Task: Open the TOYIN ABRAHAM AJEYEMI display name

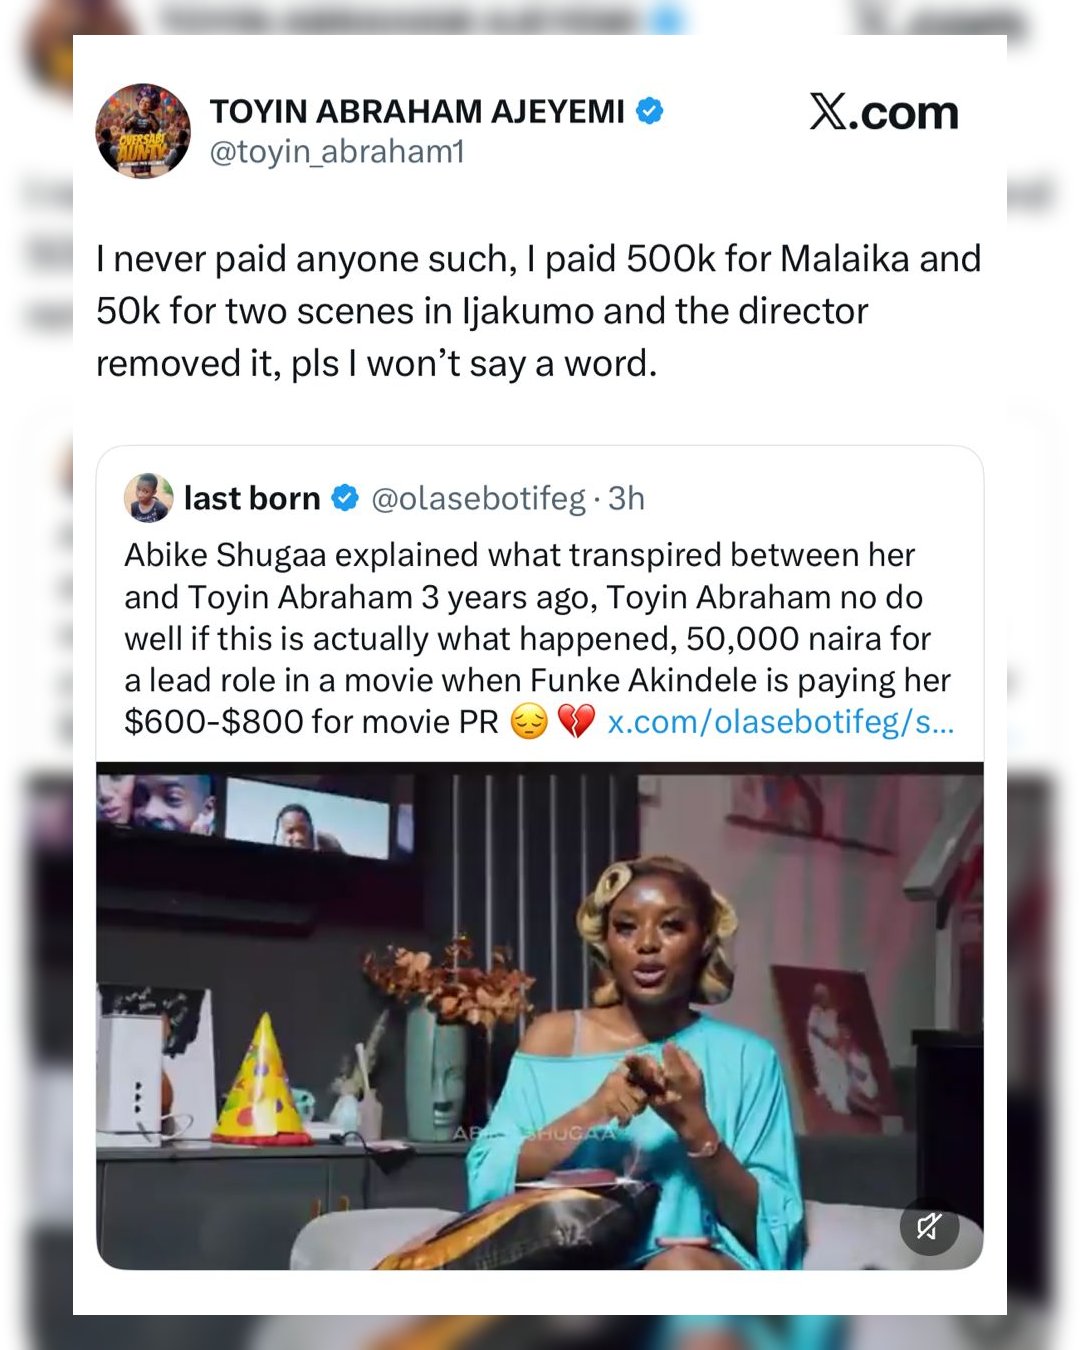Action: tap(417, 111)
